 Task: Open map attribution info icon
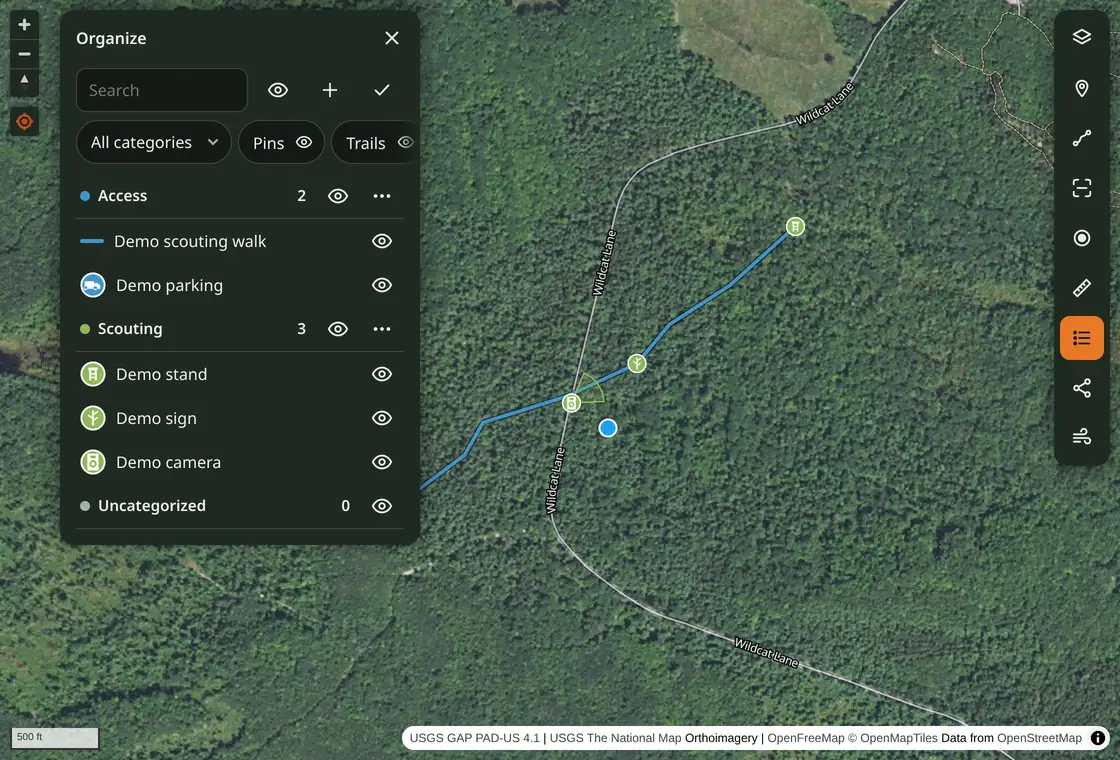pos(1098,738)
